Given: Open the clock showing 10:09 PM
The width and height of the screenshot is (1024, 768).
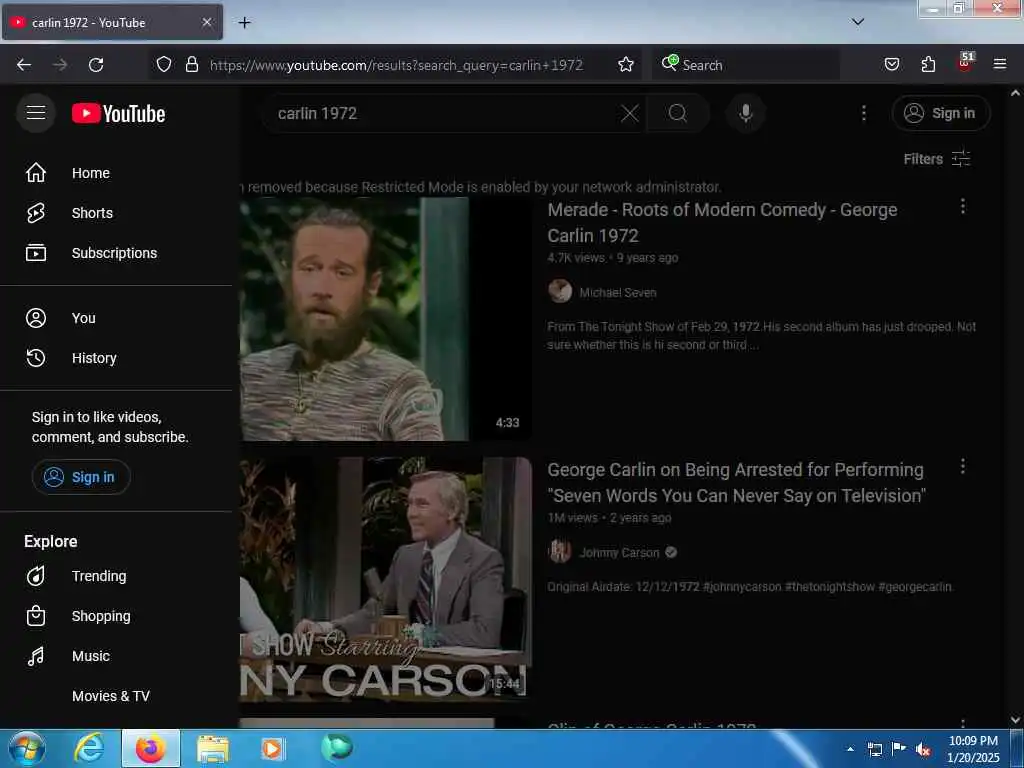Looking at the screenshot, I should click(x=973, y=749).
